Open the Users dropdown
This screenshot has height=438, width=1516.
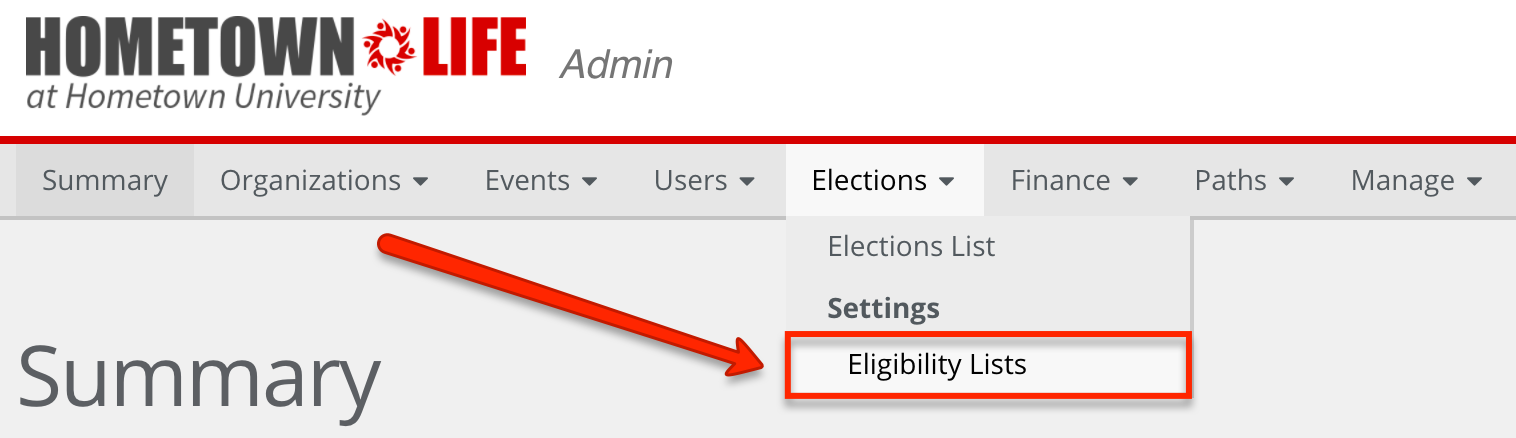[x=704, y=181]
